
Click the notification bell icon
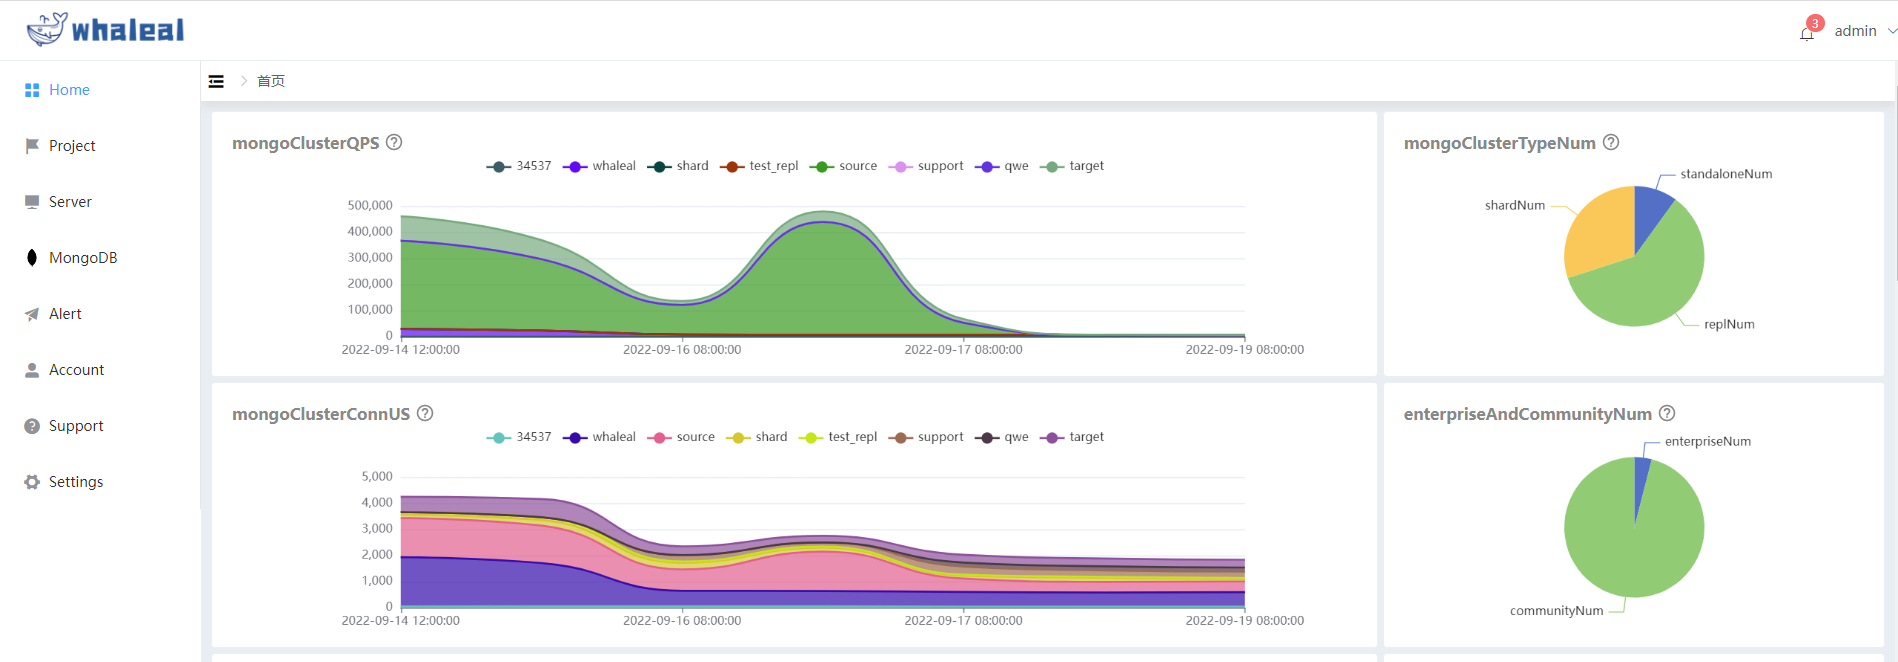point(1806,33)
